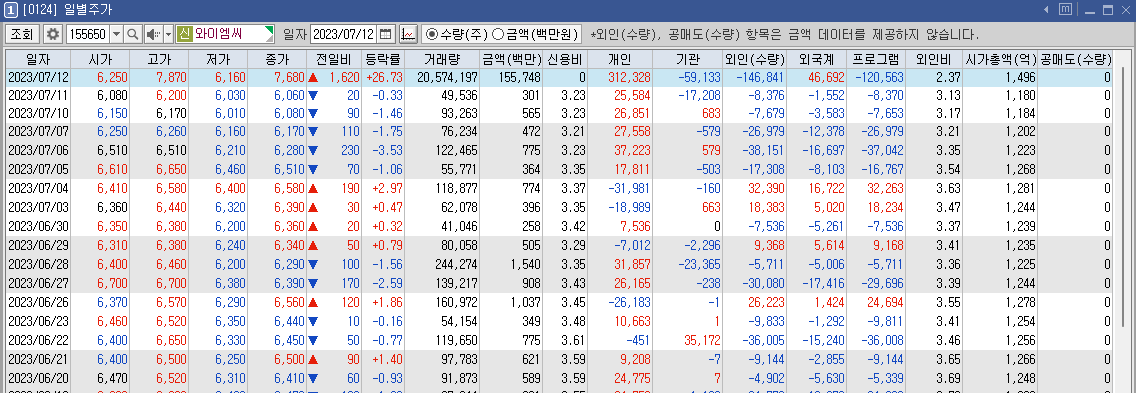Select 금액(백만원) radio option
Viewport: 1136px width, 393px height.
pyautogui.click(x=535, y=34)
